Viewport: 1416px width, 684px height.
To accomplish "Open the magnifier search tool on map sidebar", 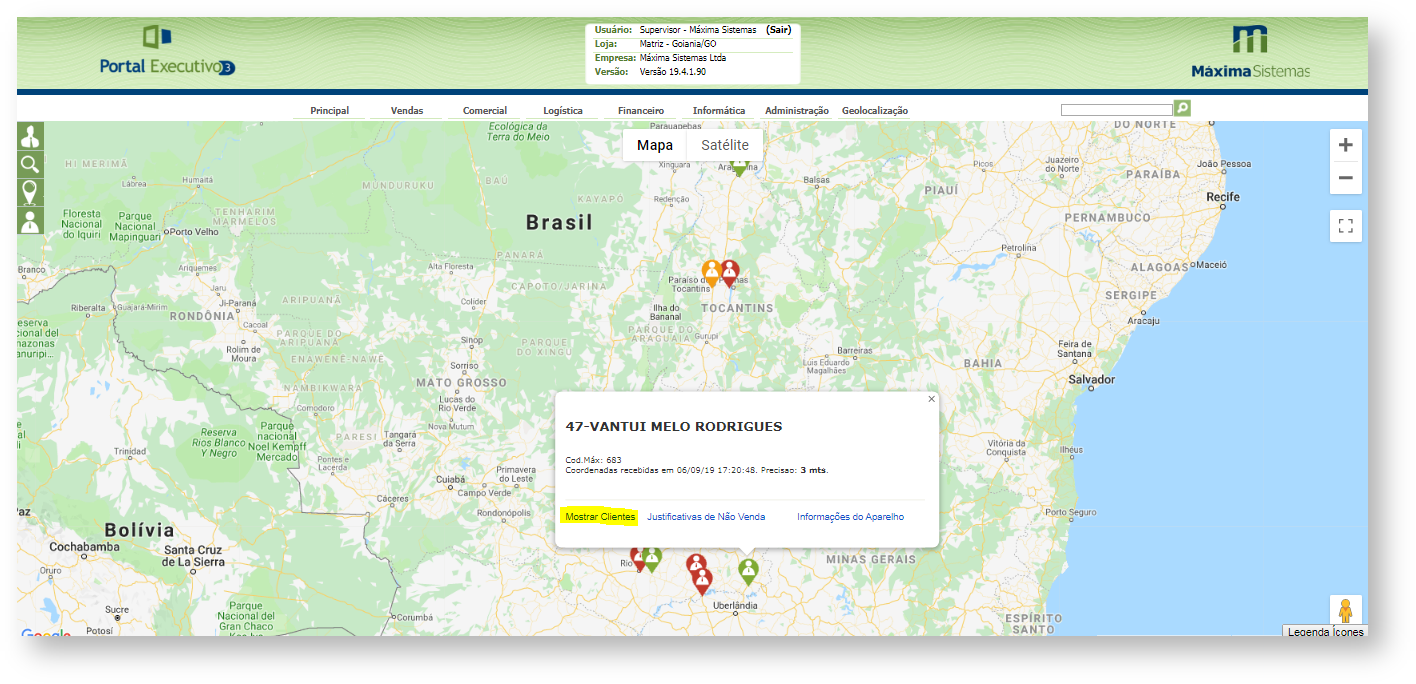I will [x=30, y=164].
